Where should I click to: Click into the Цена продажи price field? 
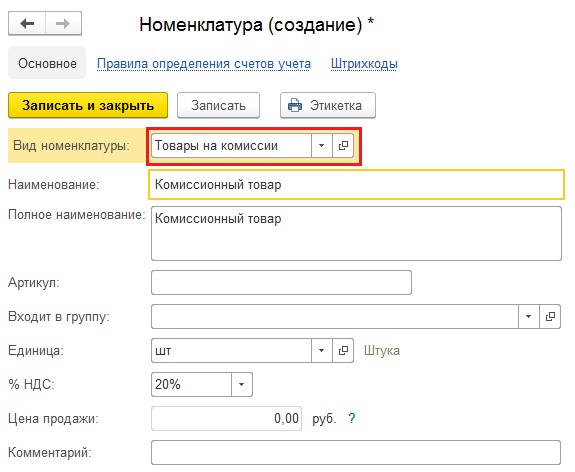pos(226,418)
